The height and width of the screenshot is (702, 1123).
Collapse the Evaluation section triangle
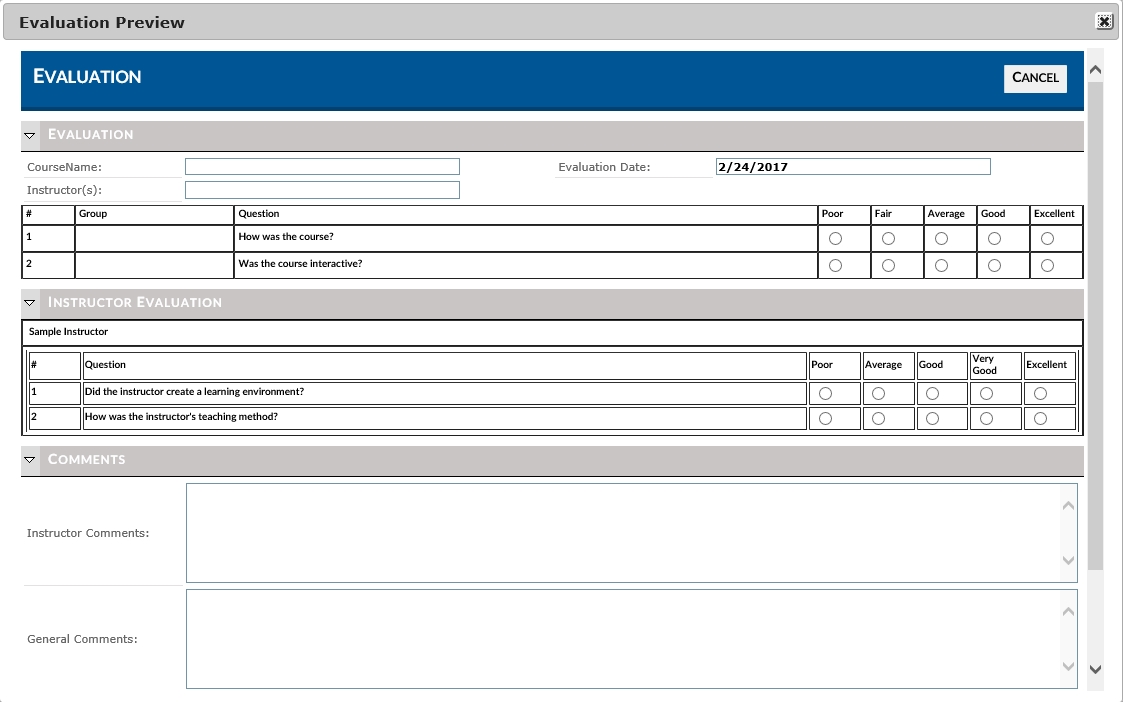[x=30, y=135]
